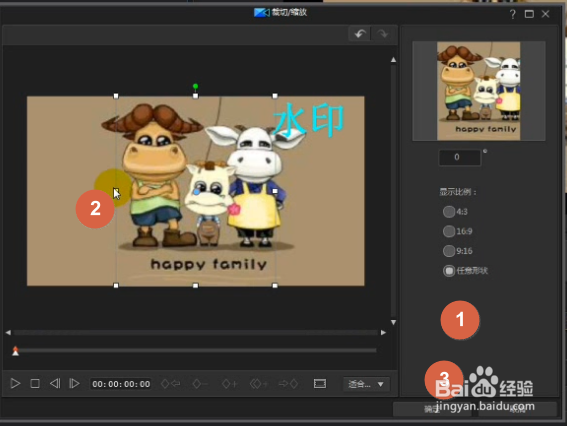Select the 16:9 aspect ratio radio button
Image resolution: width=567 pixels, height=426 pixels.
[x=449, y=231]
